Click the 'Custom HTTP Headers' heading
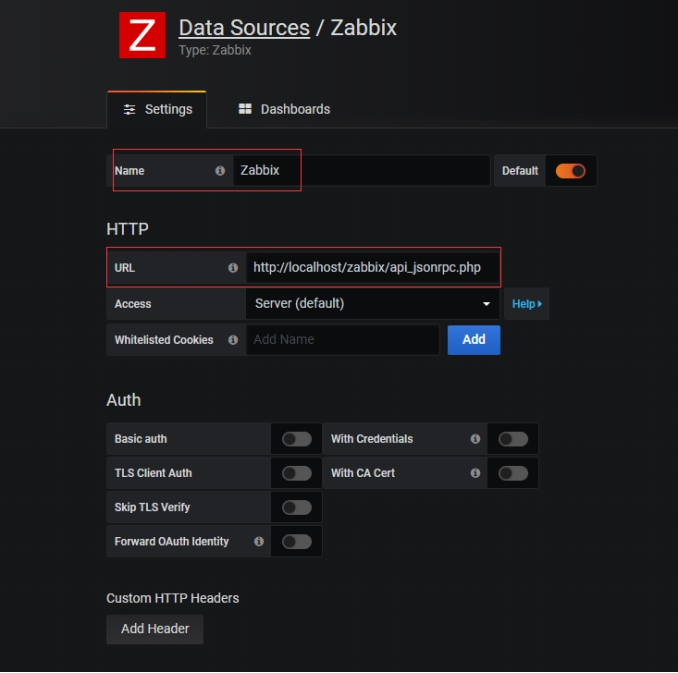This screenshot has width=678, height=673. pyautogui.click(x=173, y=598)
